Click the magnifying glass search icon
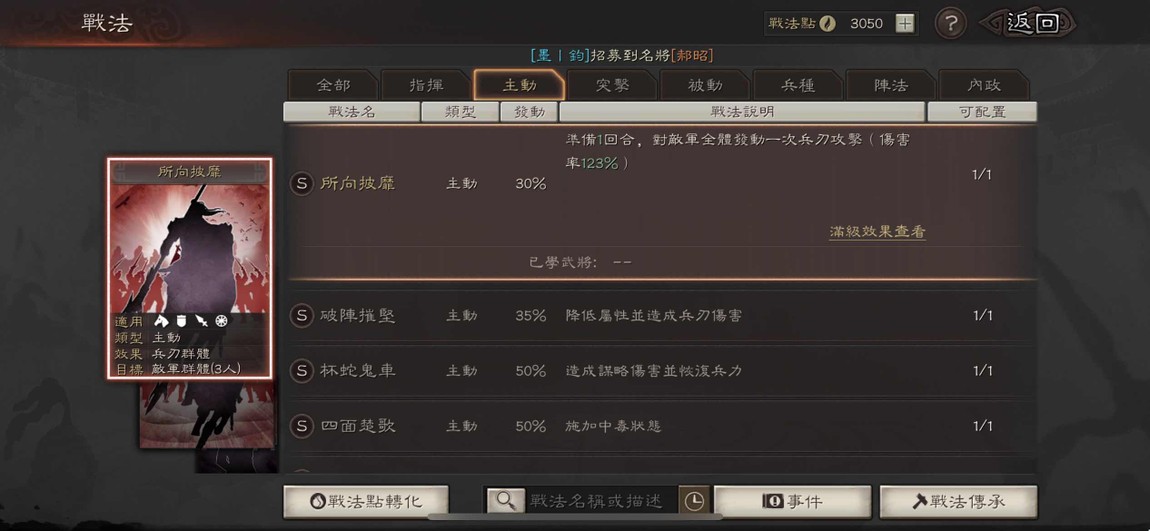This screenshot has height=531, width=1150. [505, 500]
